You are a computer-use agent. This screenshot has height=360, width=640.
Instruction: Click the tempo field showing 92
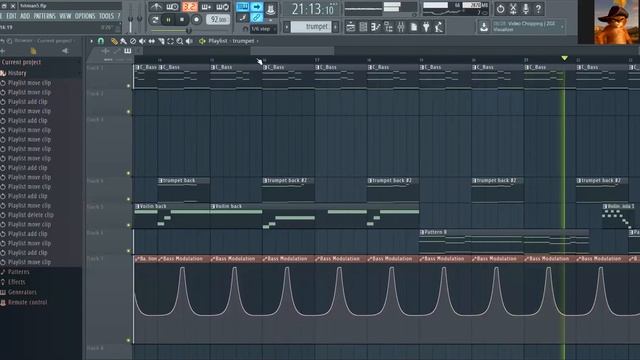(218, 19)
